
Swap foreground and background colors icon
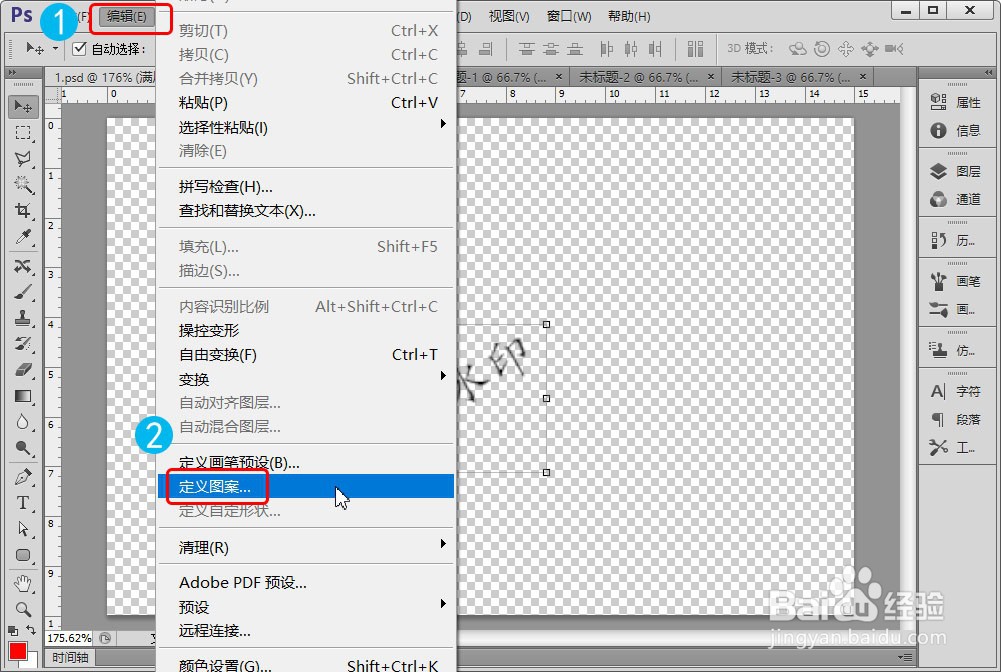(31, 631)
